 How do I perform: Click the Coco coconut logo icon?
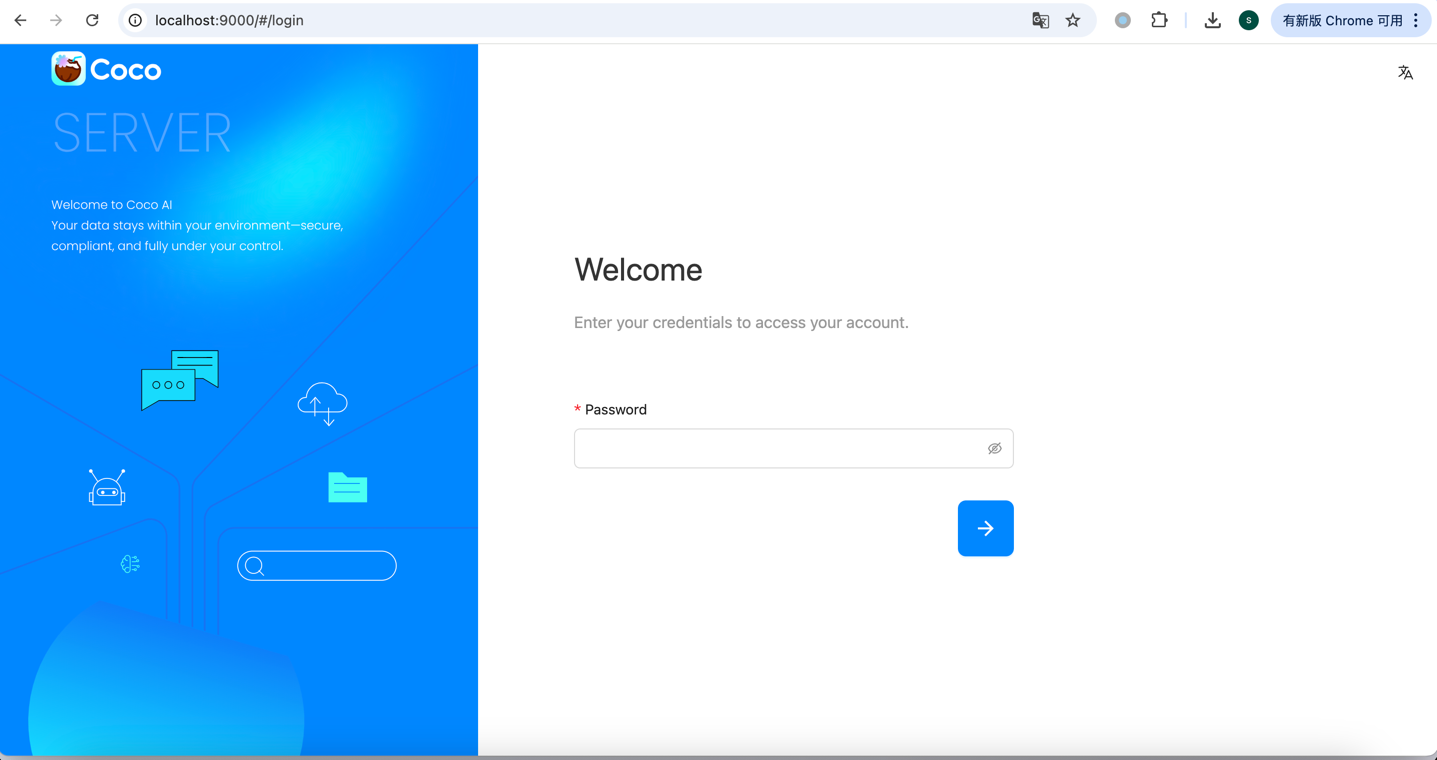68,69
